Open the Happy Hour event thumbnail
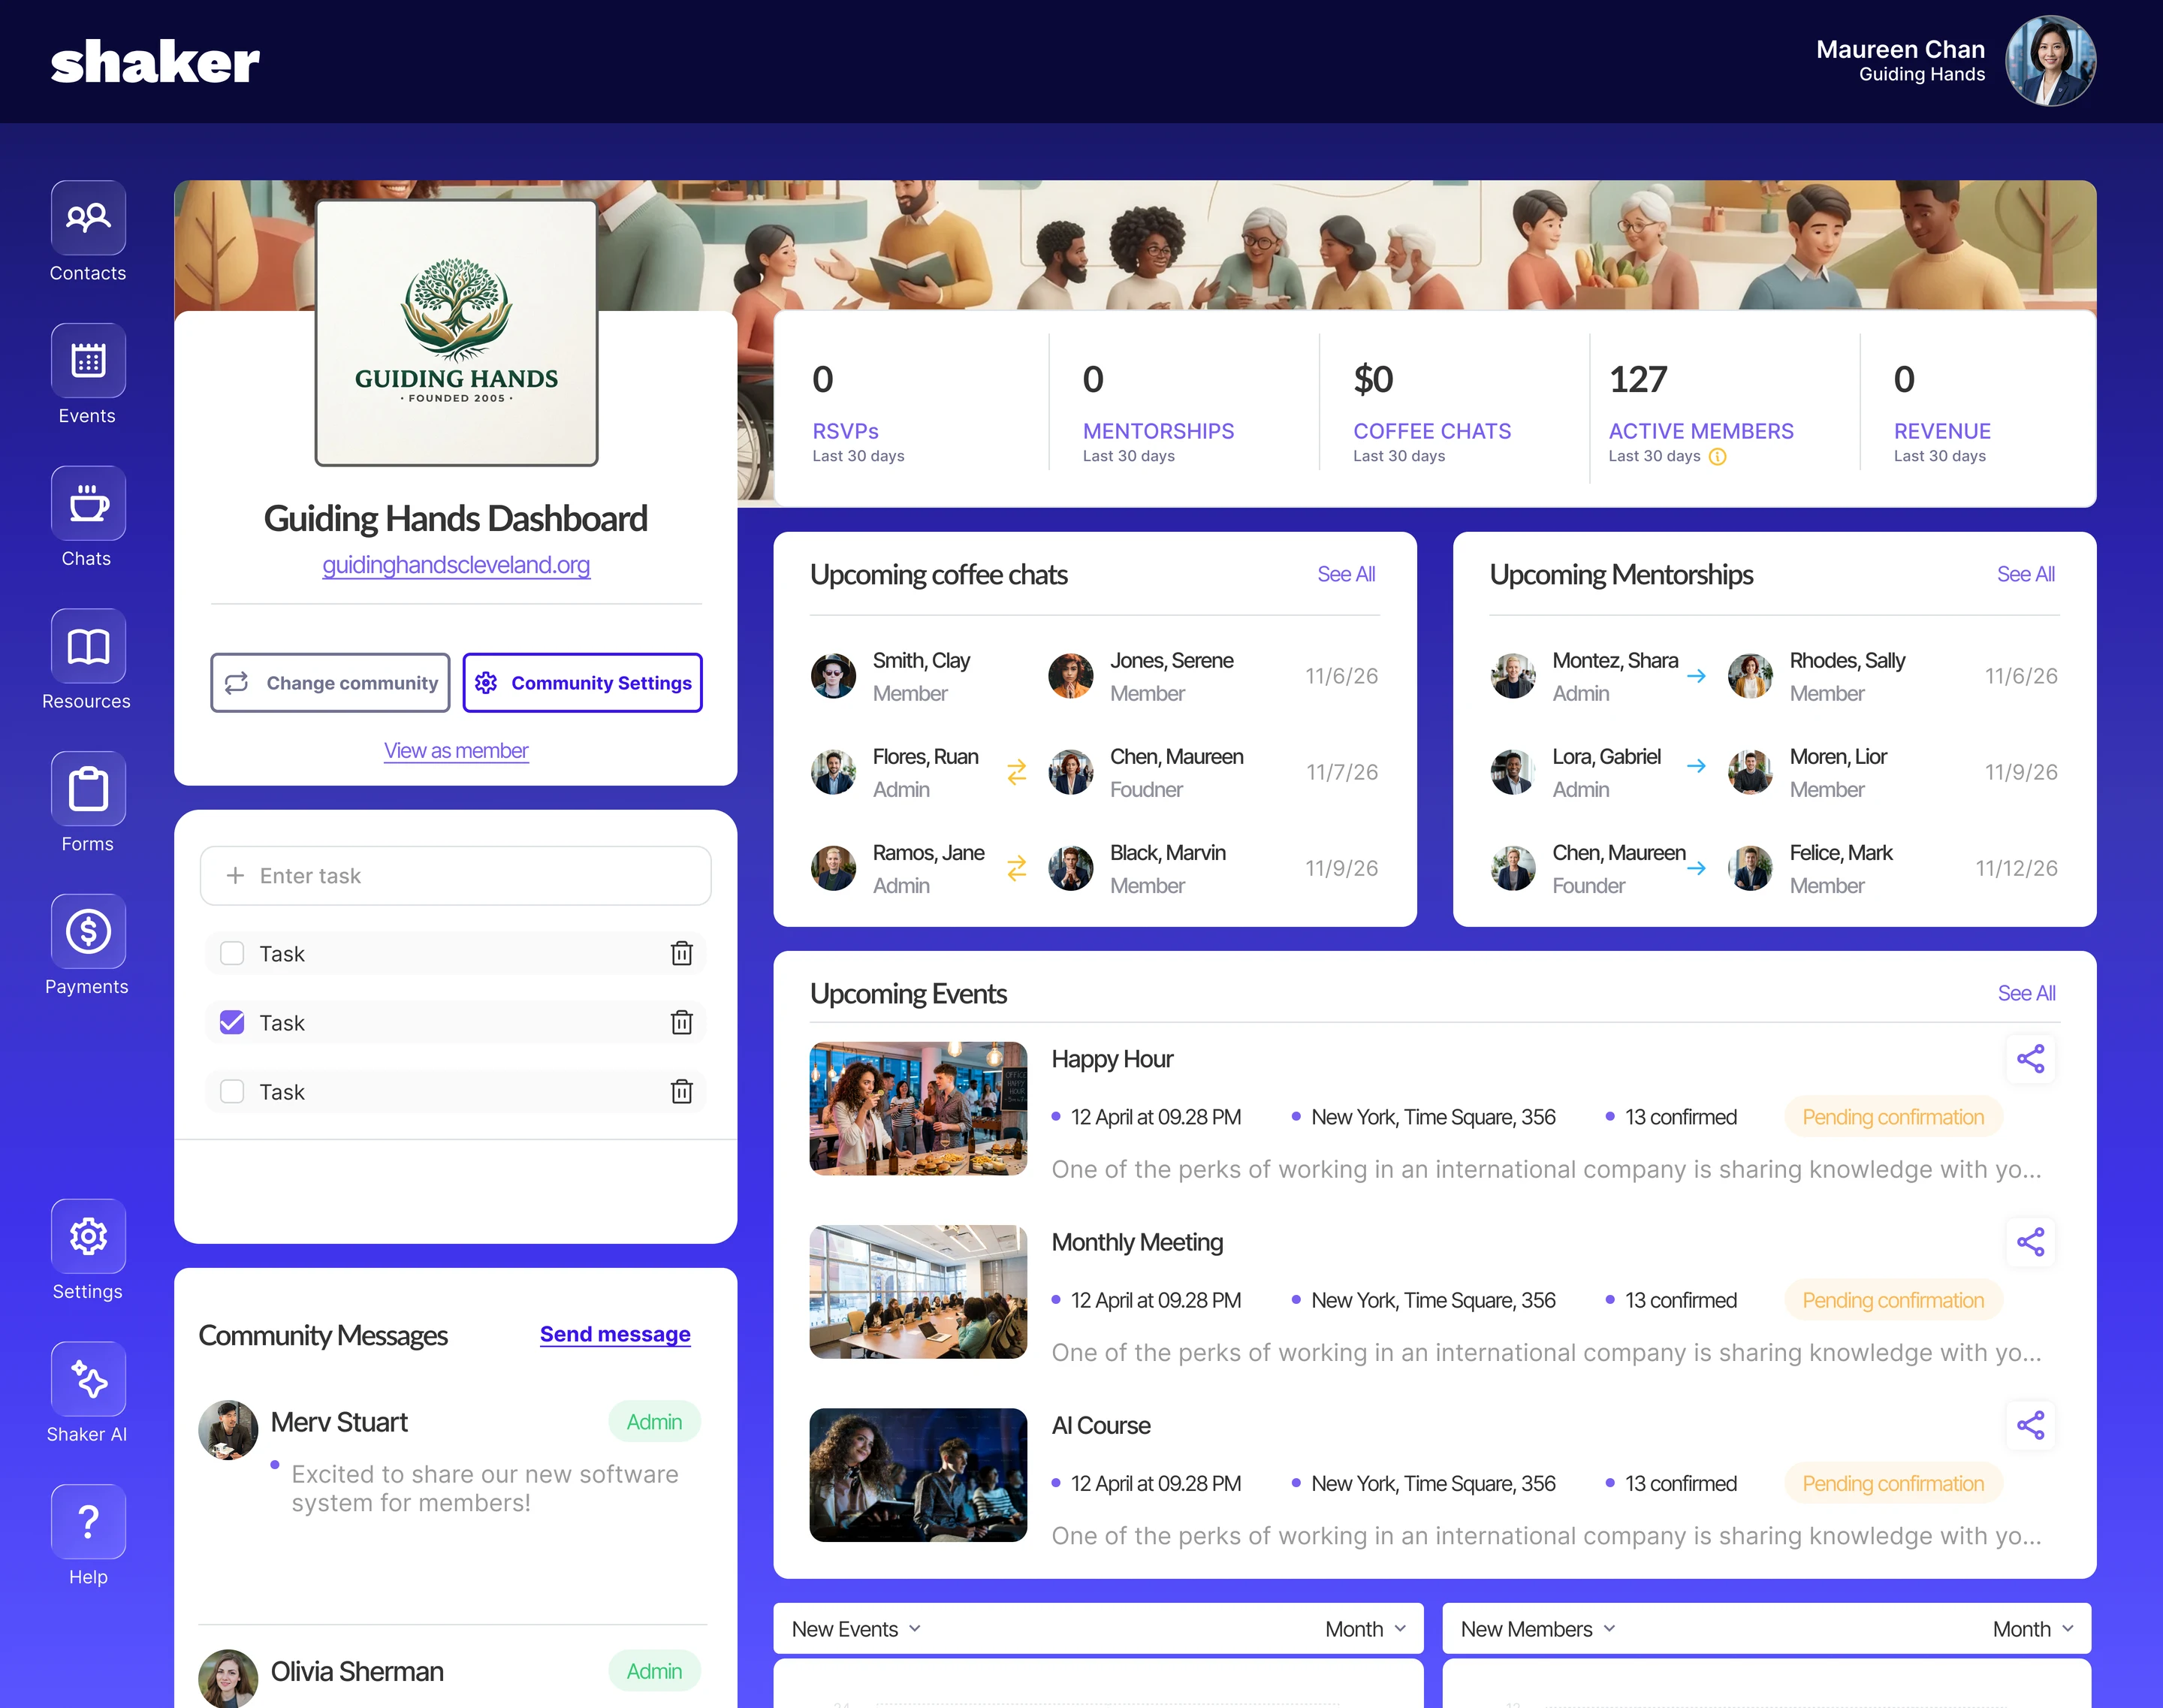Viewport: 2163px width, 1708px height. click(x=918, y=1109)
